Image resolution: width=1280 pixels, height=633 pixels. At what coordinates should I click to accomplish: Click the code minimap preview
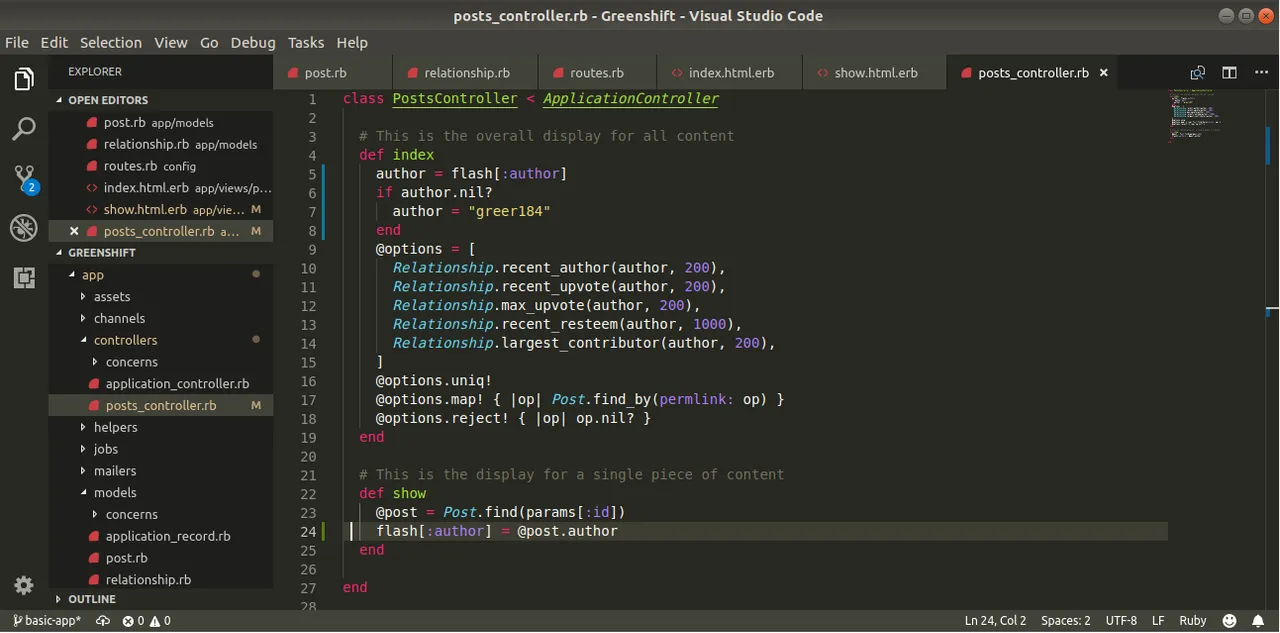[x=1193, y=115]
